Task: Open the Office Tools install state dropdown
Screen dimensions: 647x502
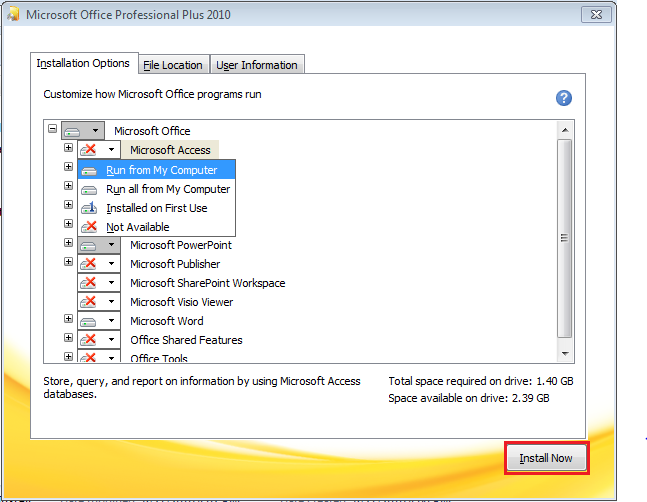Action: (x=99, y=356)
